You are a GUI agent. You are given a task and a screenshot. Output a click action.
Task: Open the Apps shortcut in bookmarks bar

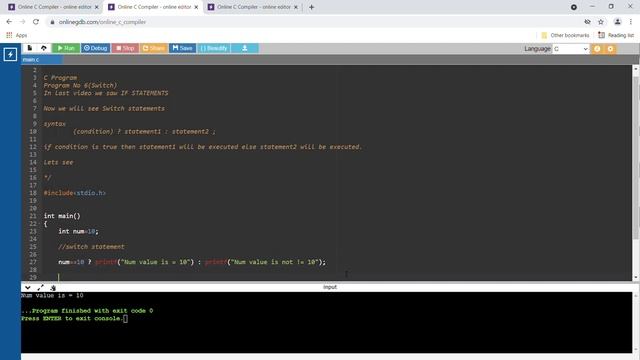16,36
